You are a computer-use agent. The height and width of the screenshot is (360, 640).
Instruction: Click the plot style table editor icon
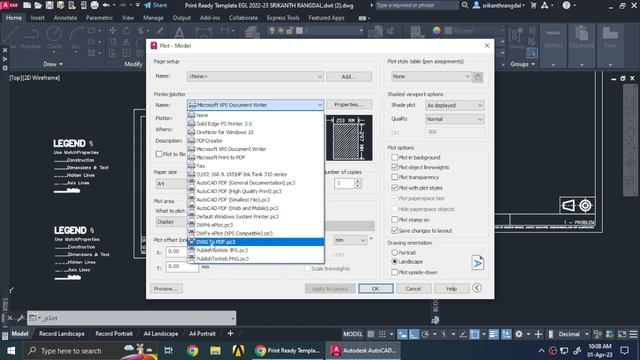(x=478, y=76)
